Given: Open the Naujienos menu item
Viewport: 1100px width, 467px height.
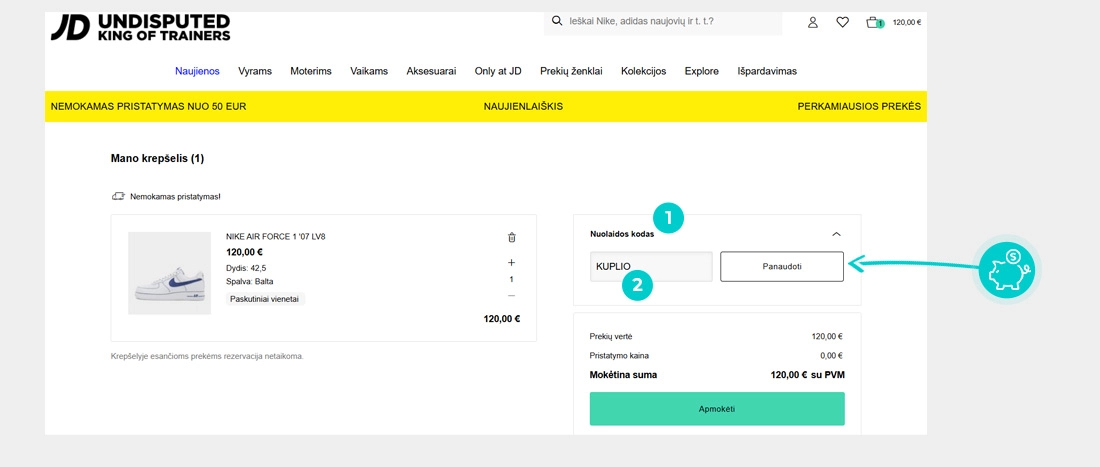Looking at the screenshot, I should point(197,71).
